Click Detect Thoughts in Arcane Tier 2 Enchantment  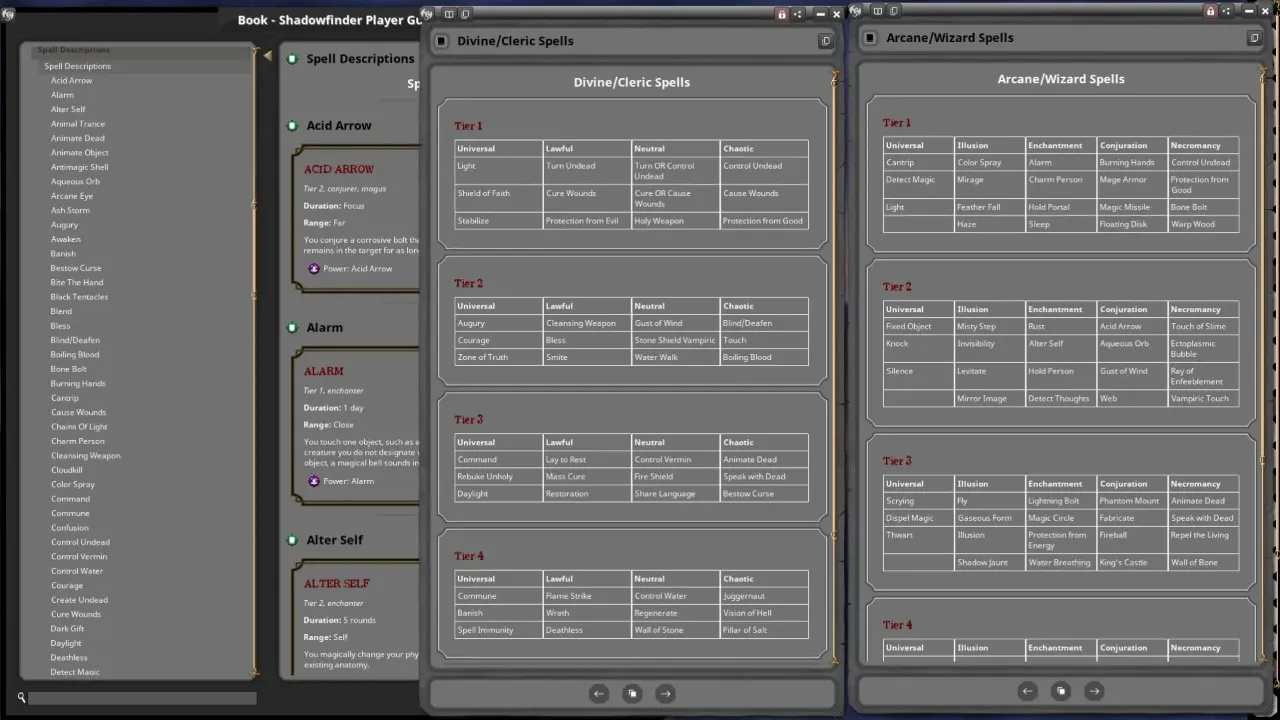pos(1059,399)
